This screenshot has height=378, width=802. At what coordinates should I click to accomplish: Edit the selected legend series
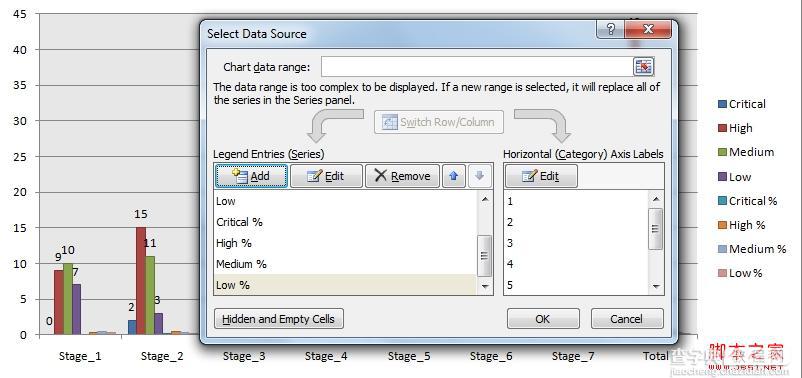click(x=326, y=176)
